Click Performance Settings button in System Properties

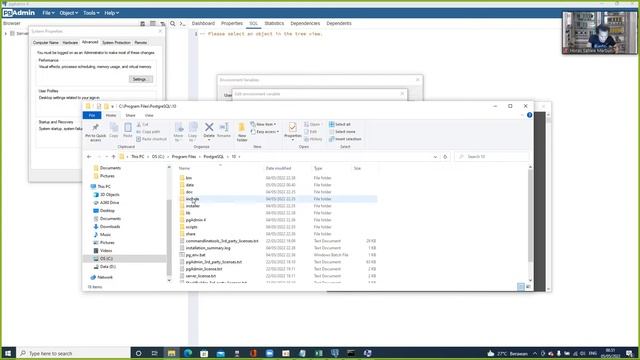[141, 79]
